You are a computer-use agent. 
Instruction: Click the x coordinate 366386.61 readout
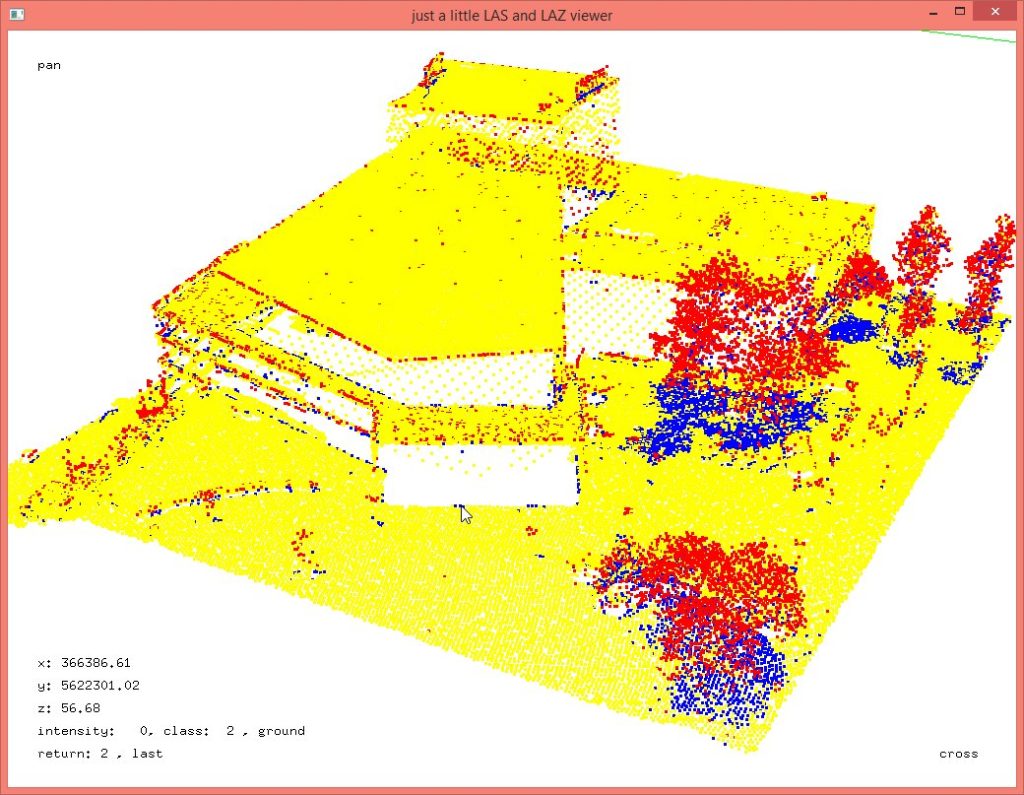click(x=83, y=662)
